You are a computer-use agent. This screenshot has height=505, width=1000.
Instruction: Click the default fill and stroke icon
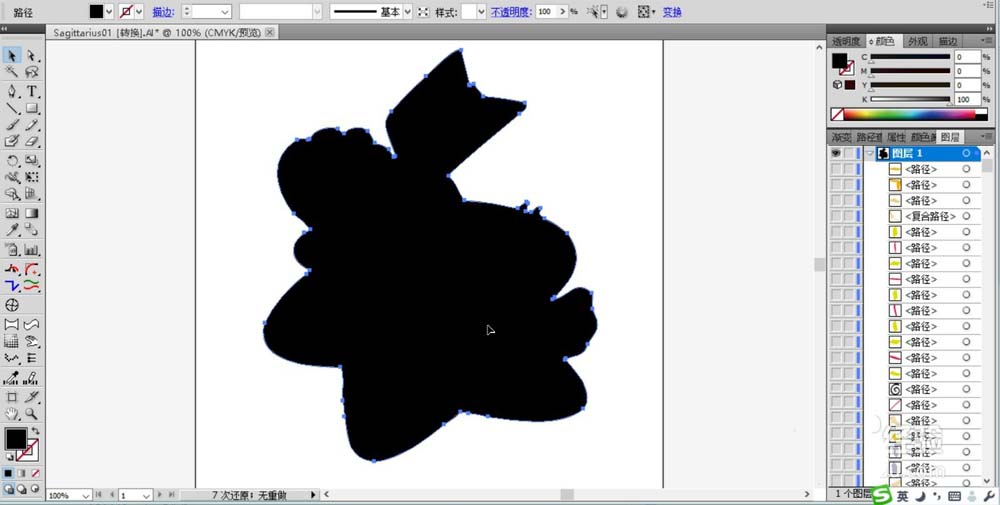click(9, 457)
